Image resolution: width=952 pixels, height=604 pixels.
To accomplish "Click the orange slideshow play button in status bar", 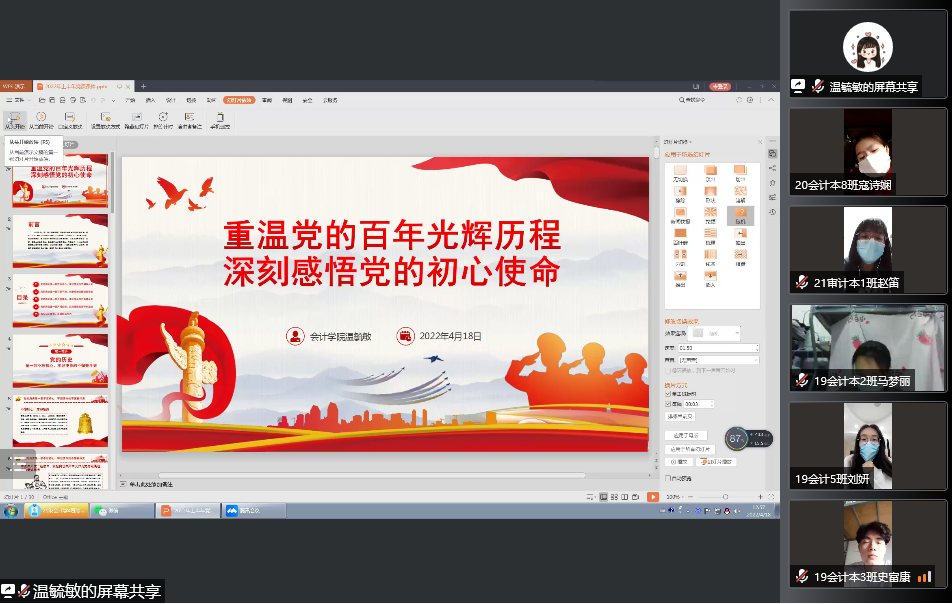I will click(x=652, y=497).
